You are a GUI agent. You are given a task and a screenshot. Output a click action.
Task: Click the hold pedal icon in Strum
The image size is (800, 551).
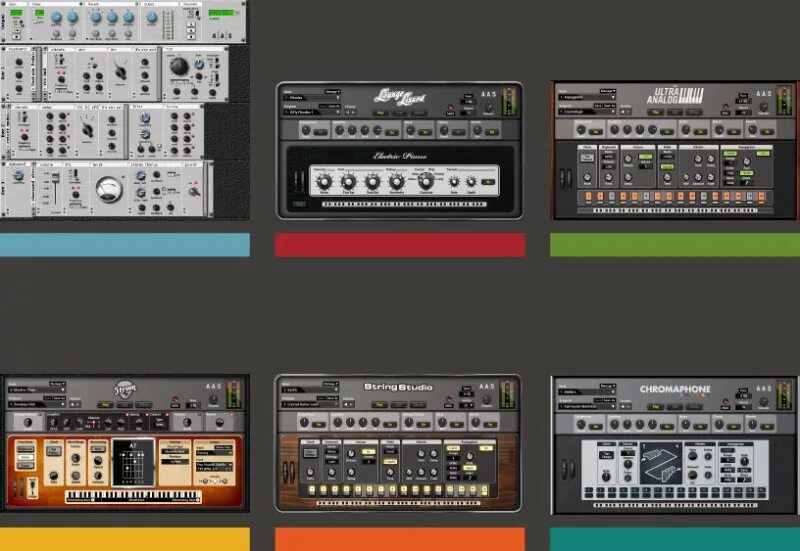(x=33, y=488)
